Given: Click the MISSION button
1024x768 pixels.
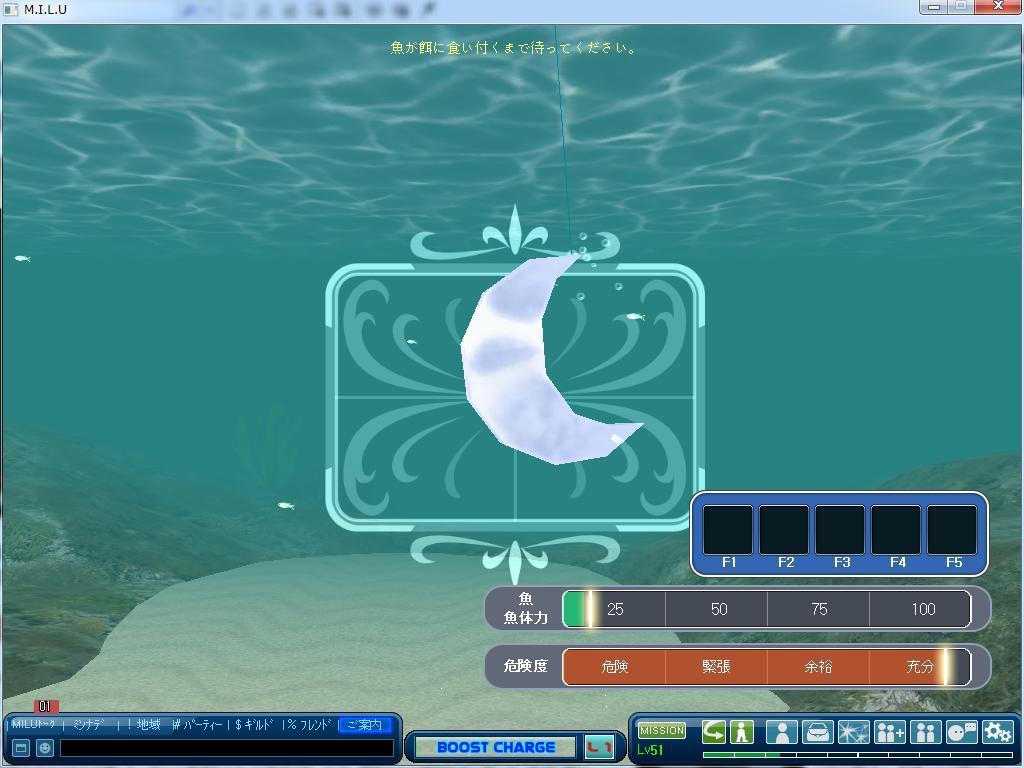Looking at the screenshot, I should coord(661,731).
